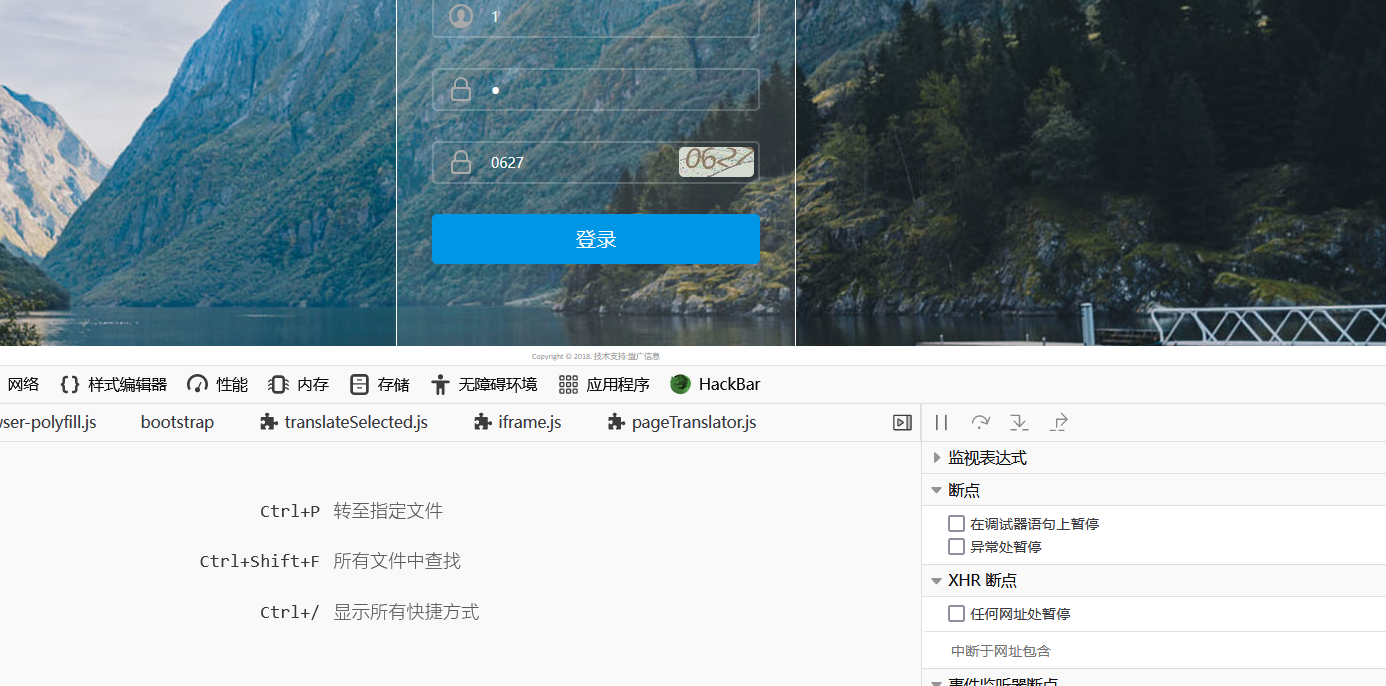
Task: Open the 应用程序 application panel
Action: coord(604,384)
